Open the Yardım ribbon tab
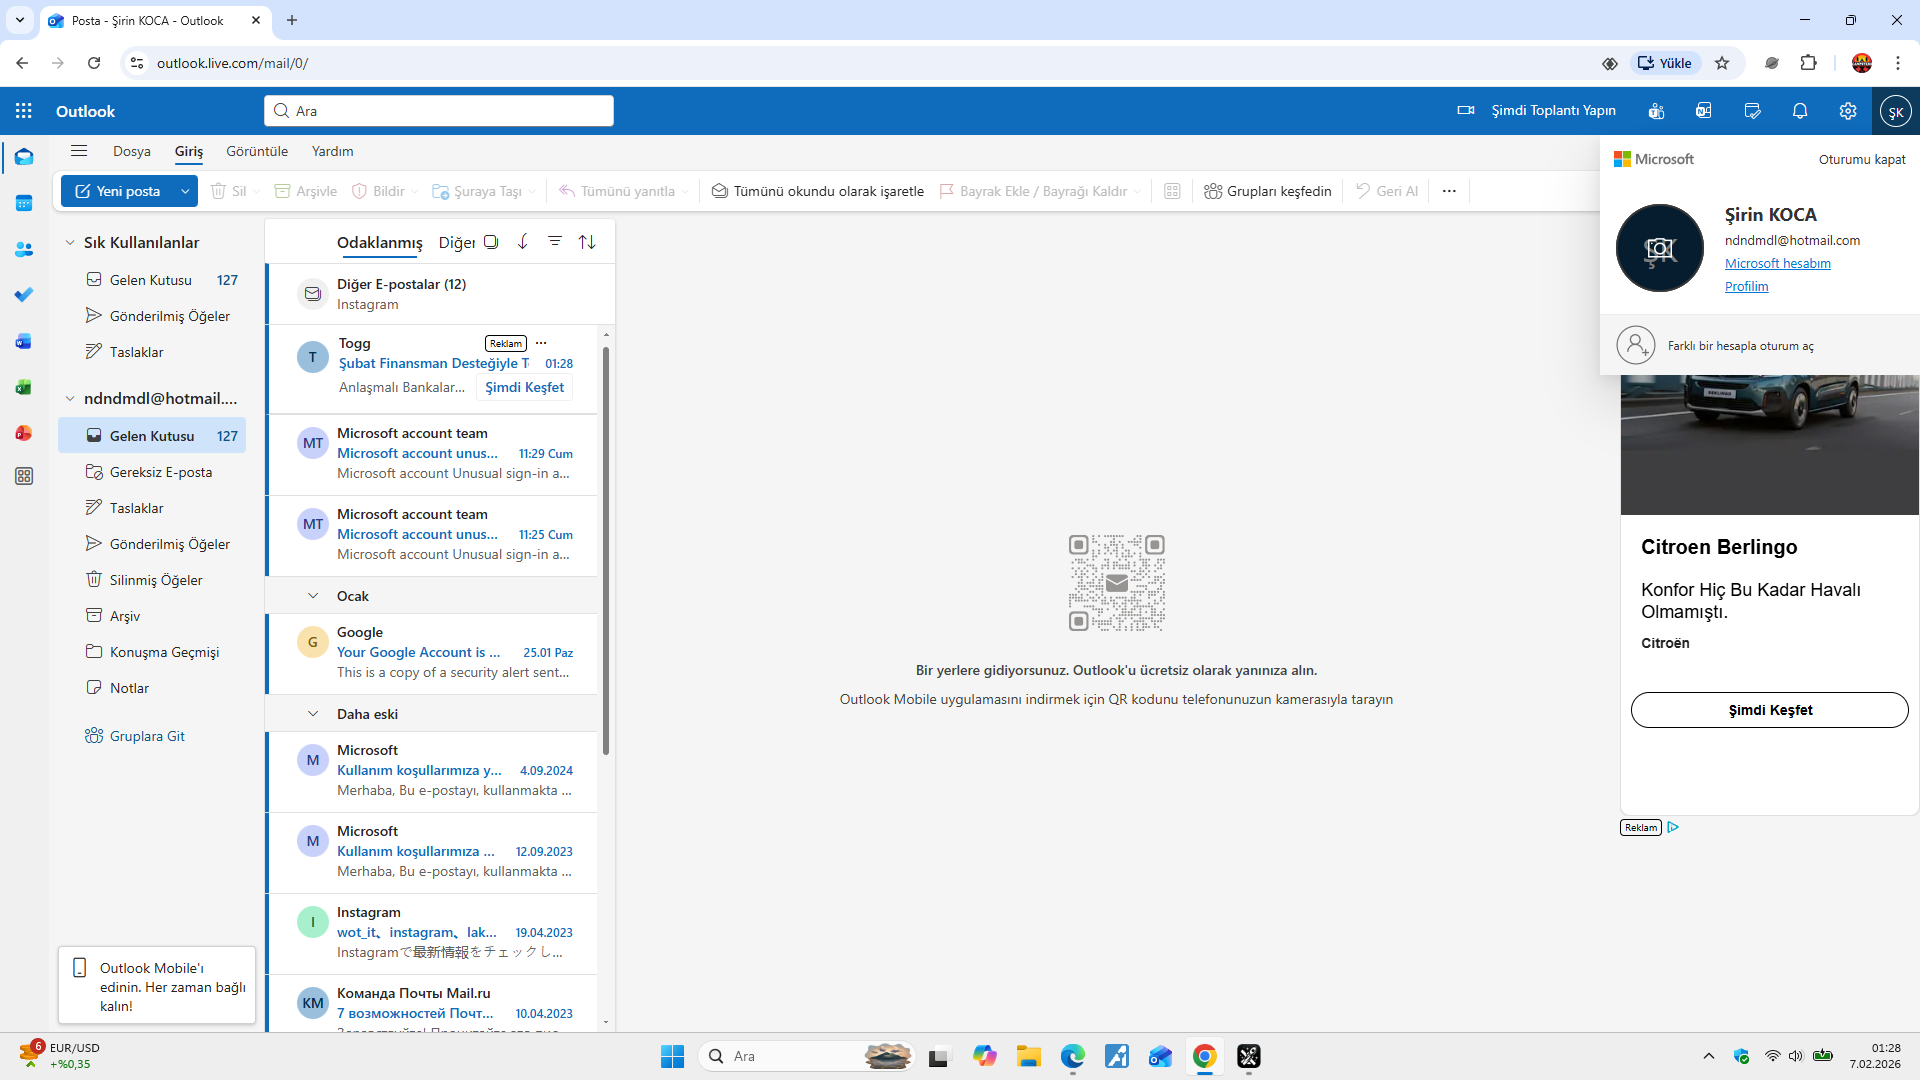 pos(333,151)
